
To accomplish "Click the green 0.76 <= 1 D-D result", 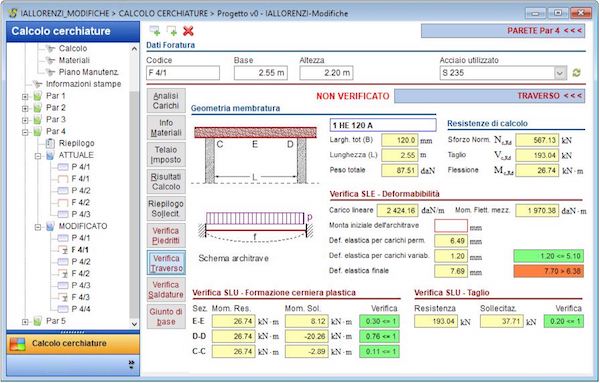I will tap(379, 336).
